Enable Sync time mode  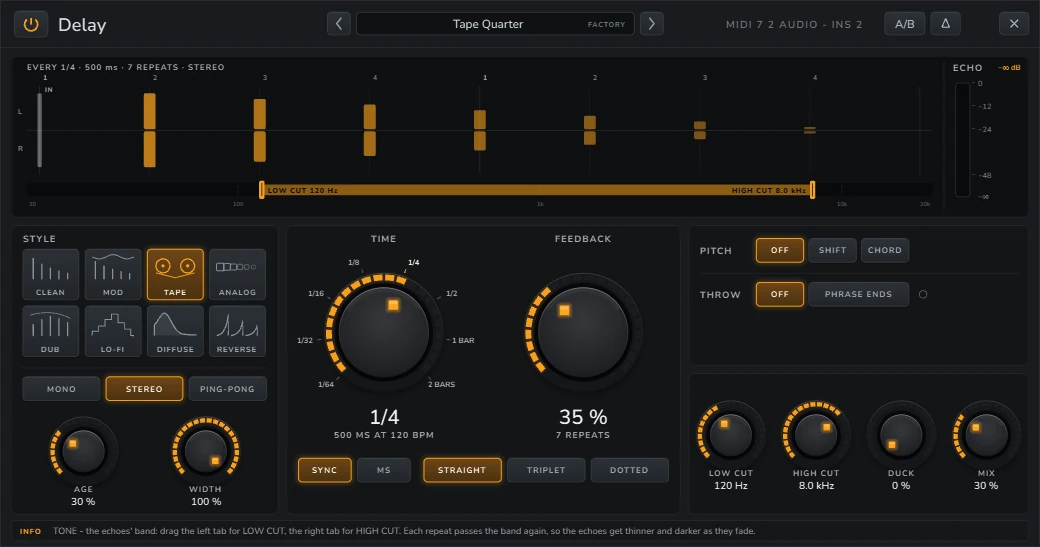point(324,470)
